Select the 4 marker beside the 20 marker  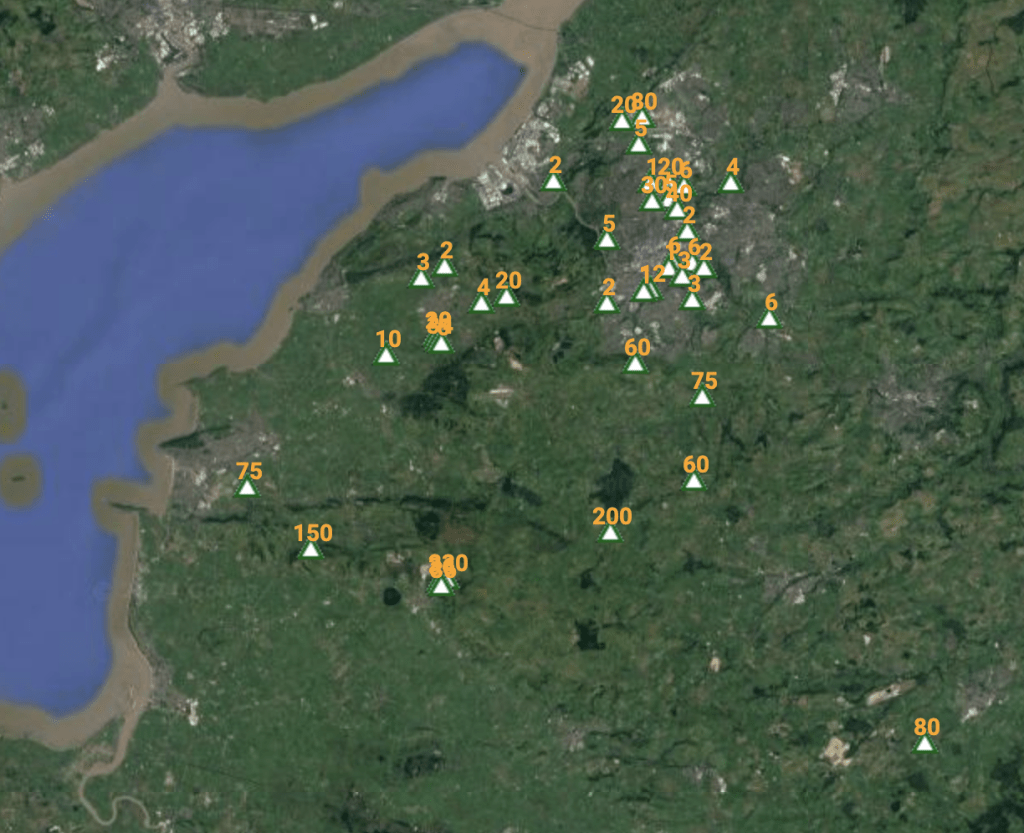481,304
